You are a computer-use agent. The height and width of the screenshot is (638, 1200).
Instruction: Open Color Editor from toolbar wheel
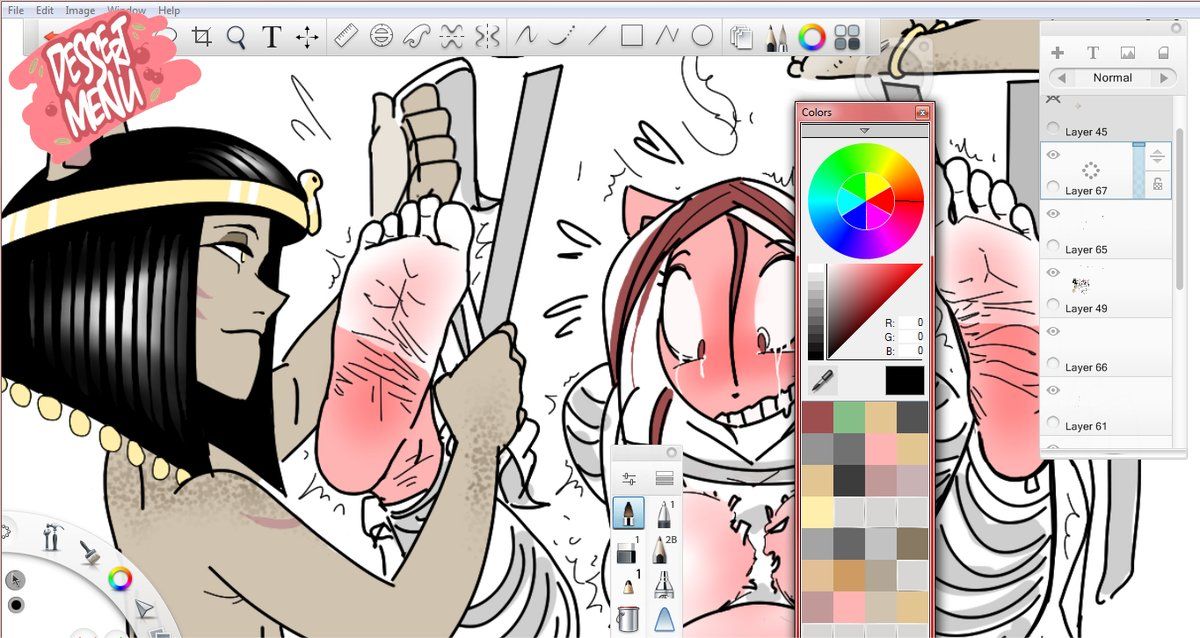point(812,38)
